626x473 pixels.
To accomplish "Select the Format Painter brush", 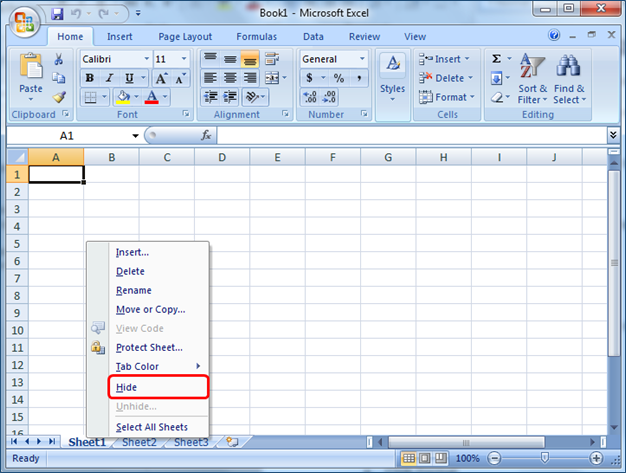I will [x=59, y=97].
